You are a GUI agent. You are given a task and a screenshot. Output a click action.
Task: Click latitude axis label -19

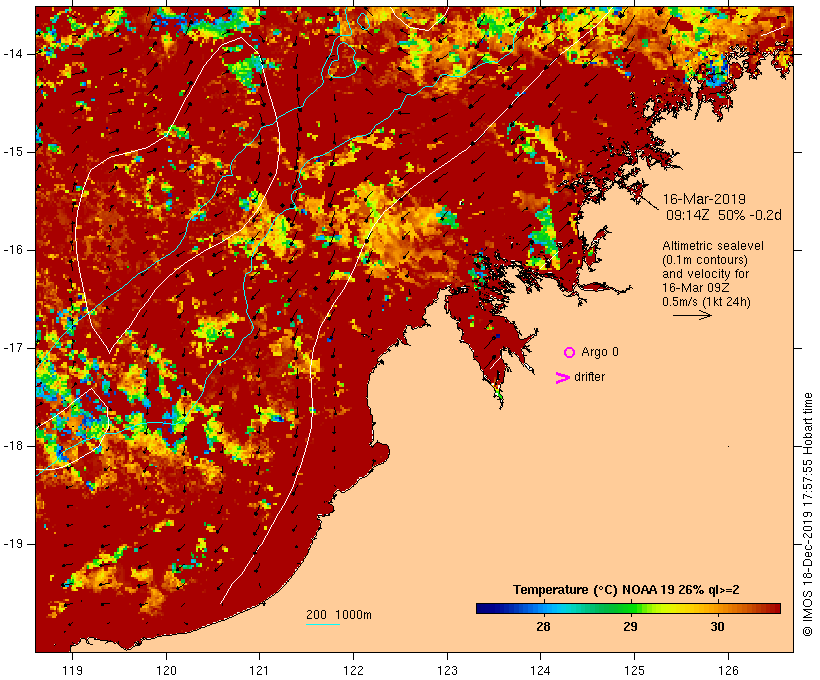tap(13, 544)
